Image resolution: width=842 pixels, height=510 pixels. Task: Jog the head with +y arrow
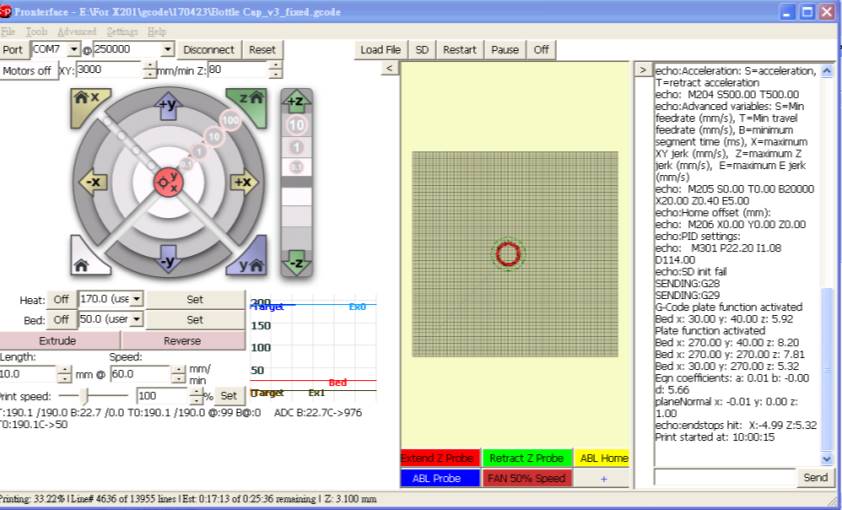coord(168,103)
